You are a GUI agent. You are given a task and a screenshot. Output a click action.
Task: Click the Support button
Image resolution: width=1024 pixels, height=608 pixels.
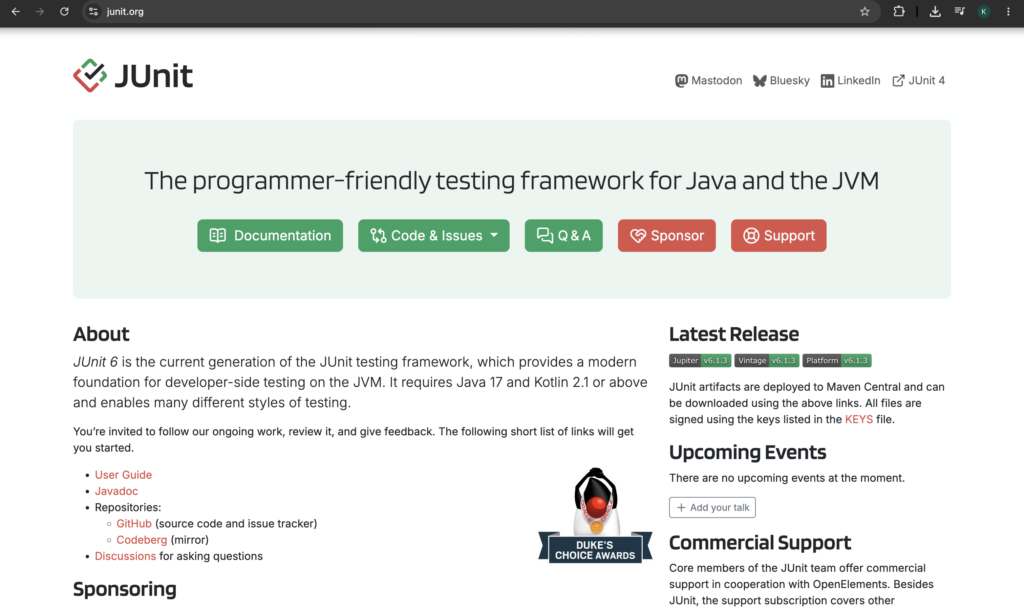pyautogui.click(x=778, y=236)
